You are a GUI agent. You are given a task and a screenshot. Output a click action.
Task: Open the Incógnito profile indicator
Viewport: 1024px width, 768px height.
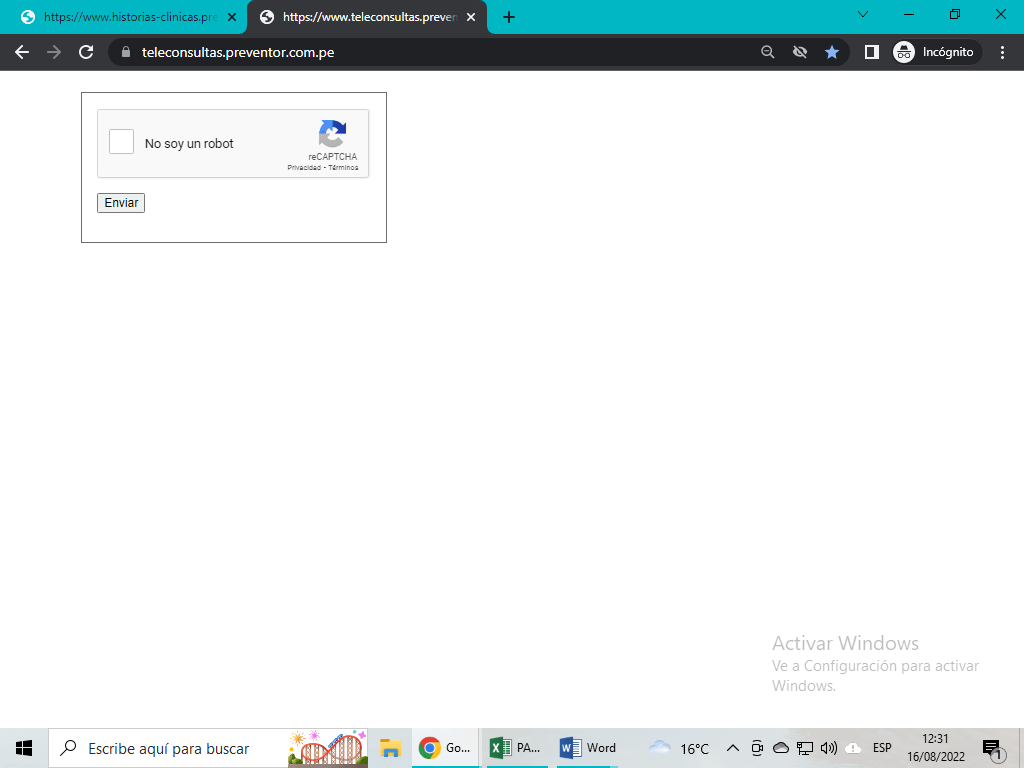point(936,52)
